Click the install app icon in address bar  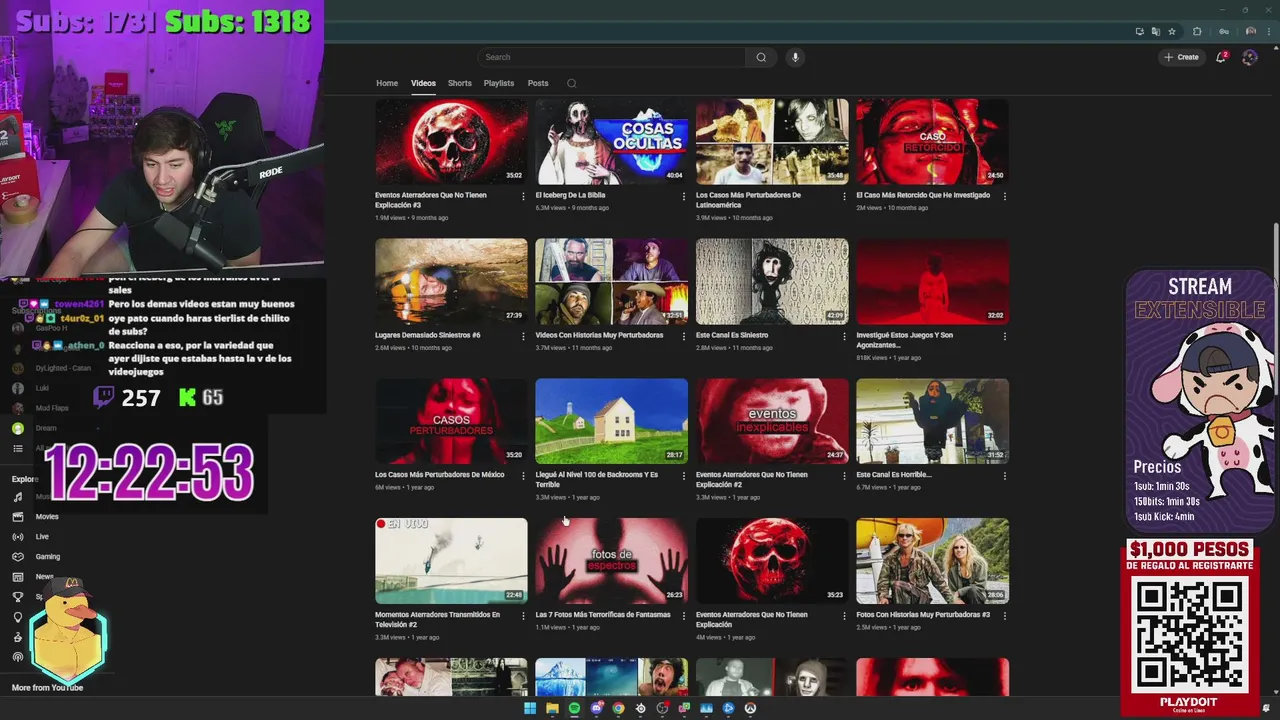pyautogui.click(x=1139, y=31)
